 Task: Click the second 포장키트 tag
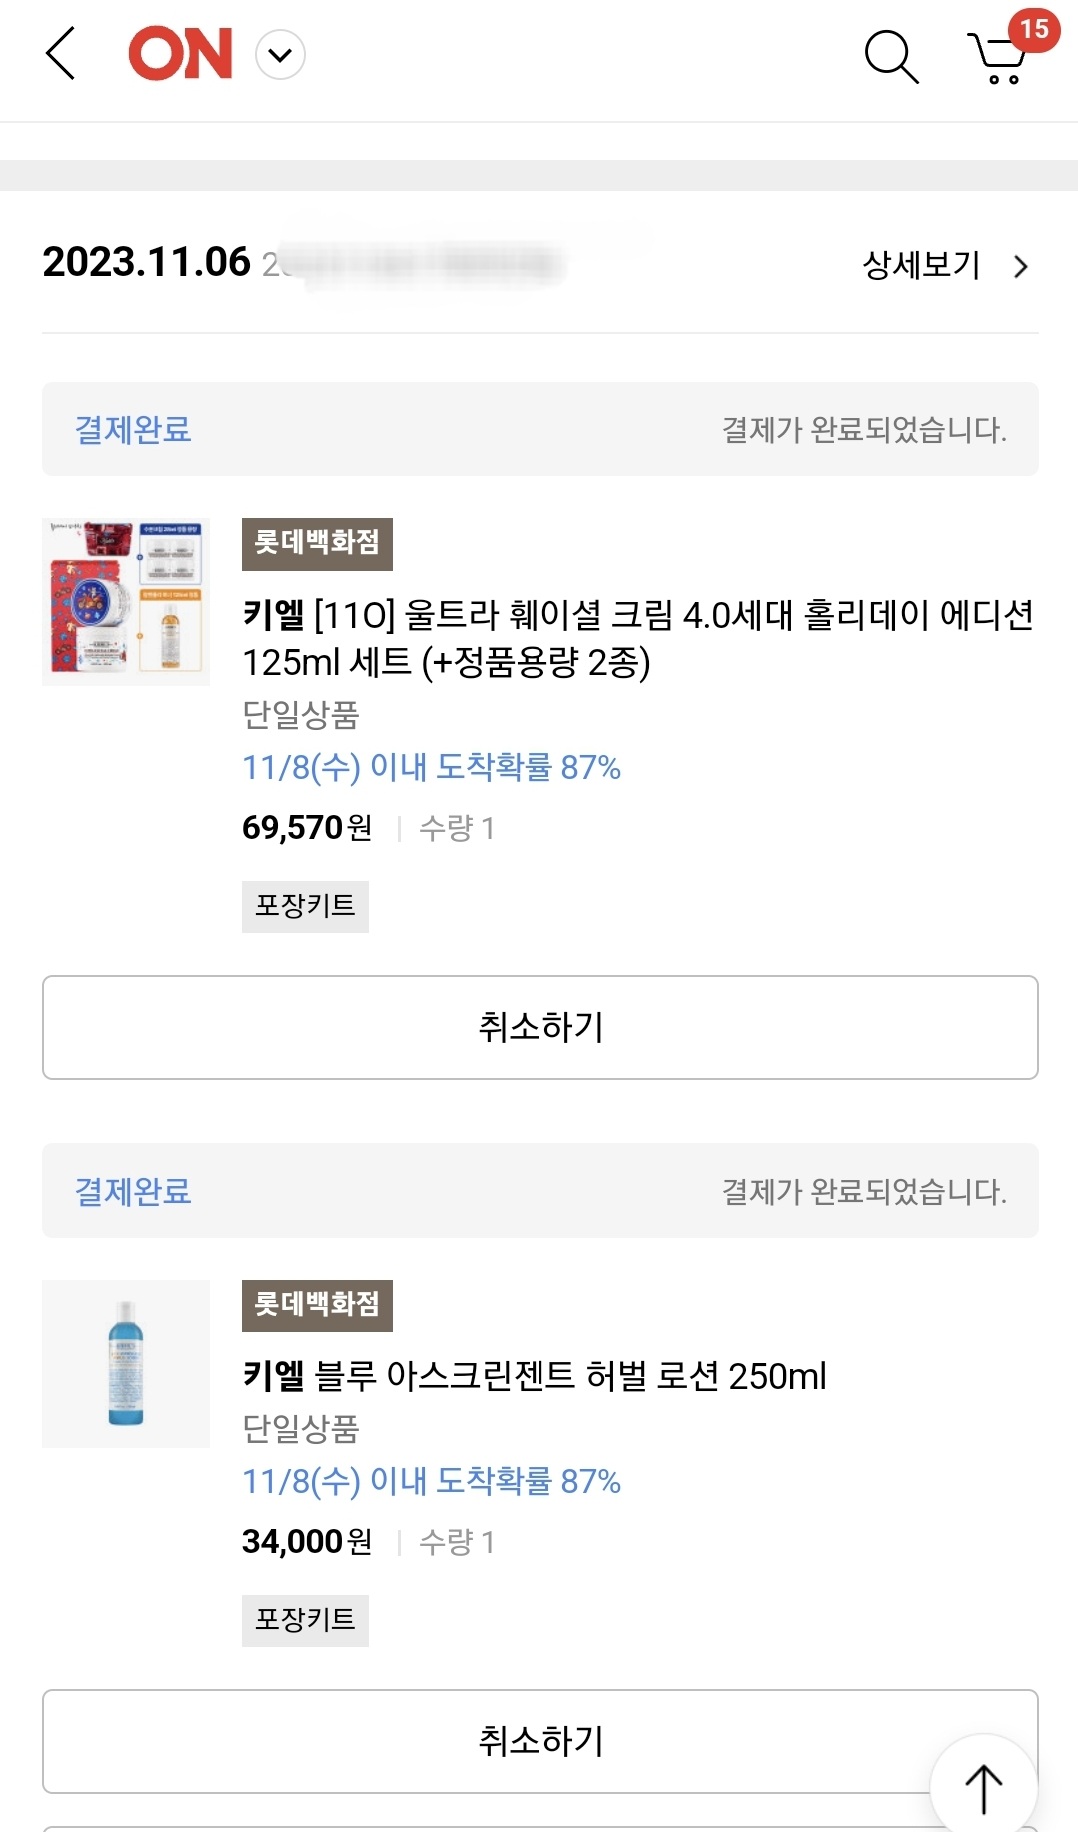coord(305,1620)
